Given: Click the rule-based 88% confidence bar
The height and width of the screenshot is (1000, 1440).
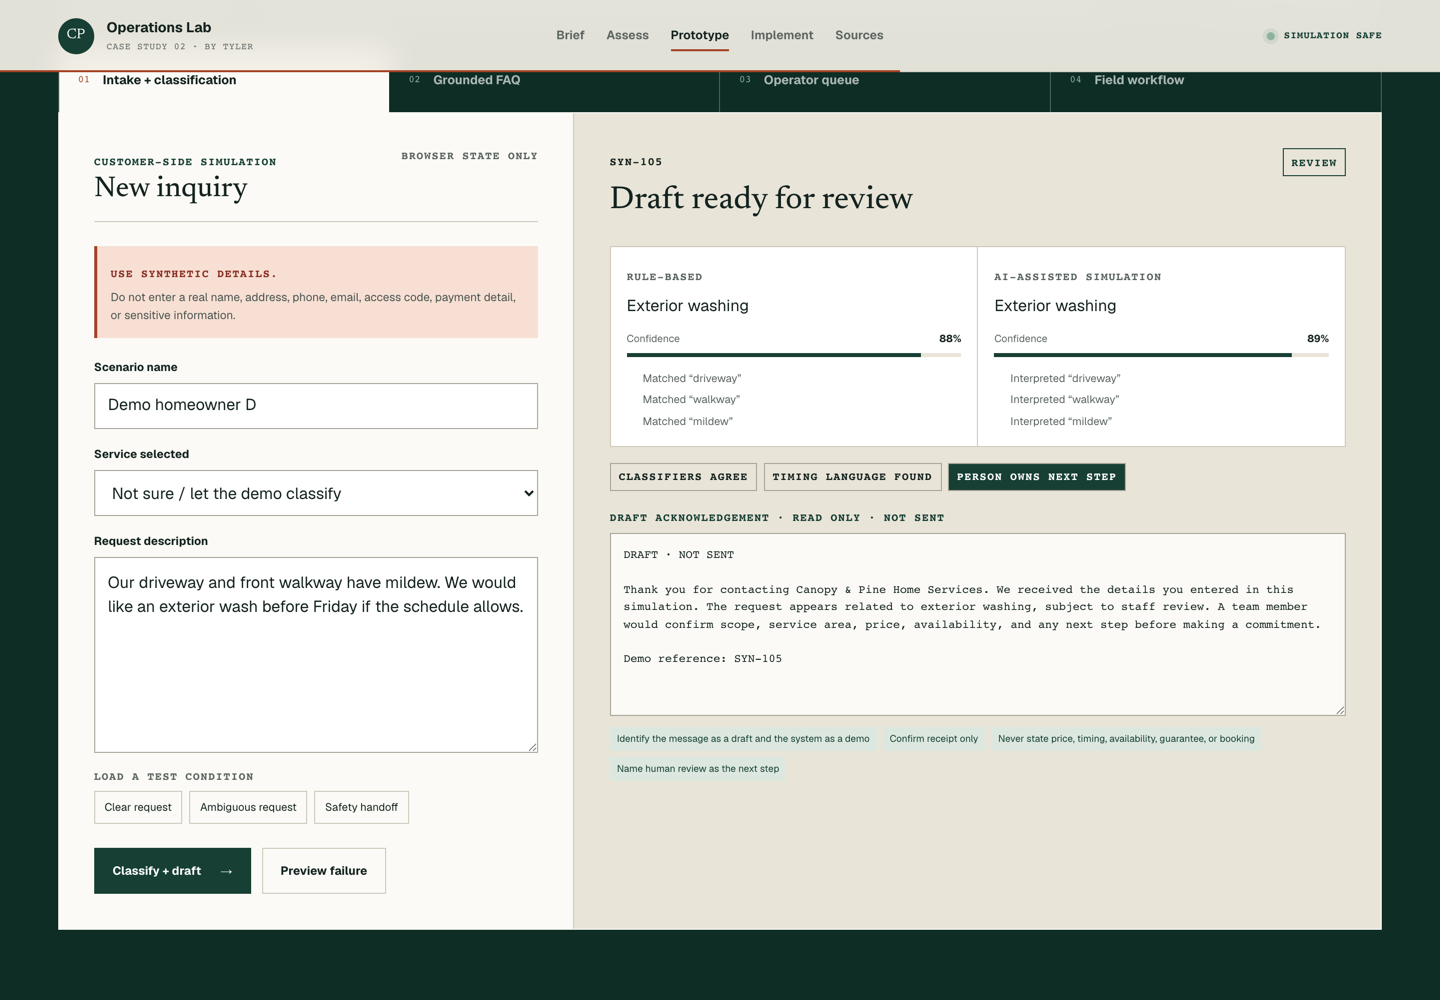Looking at the screenshot, I should (794, 355).
